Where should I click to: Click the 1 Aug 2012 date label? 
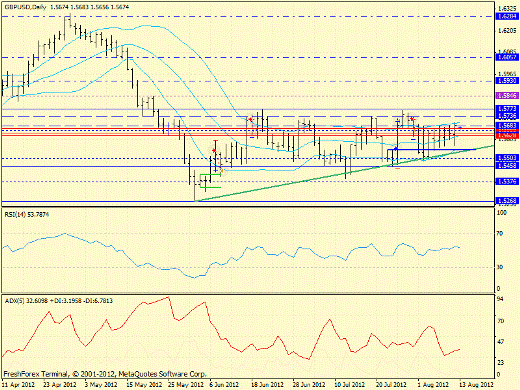(433, 385)
